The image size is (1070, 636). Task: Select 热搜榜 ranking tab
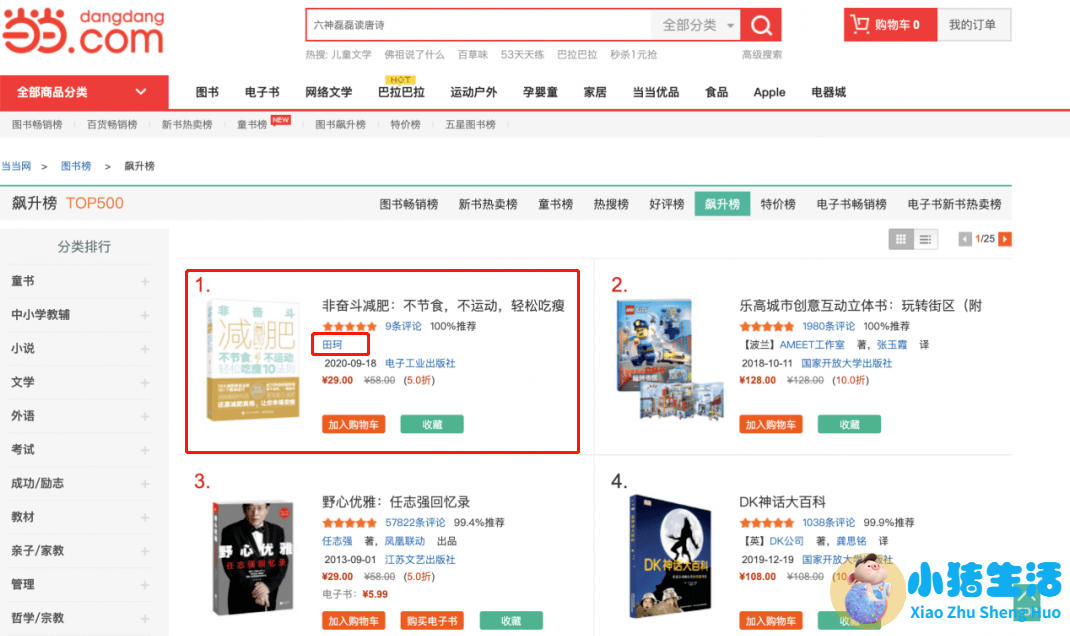tap(611, 204)
